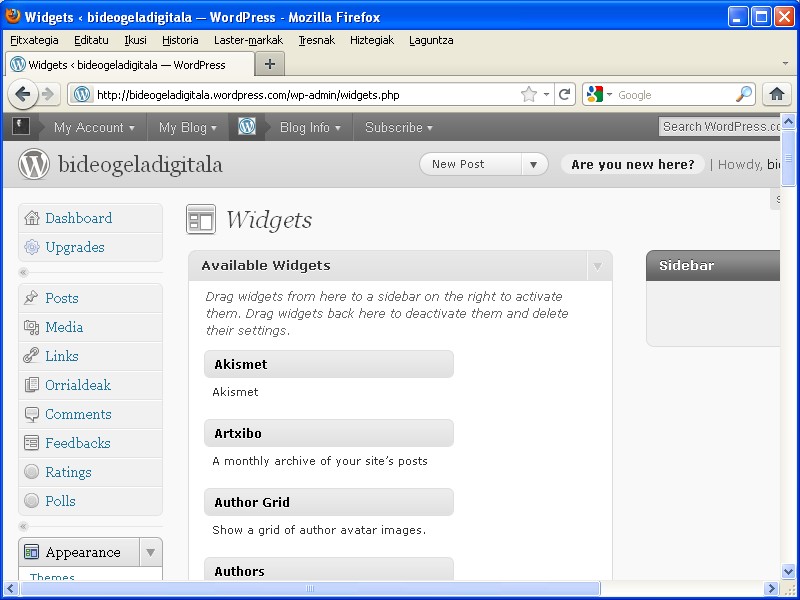Expand the My Account dropdown
The height and width of the screenshot is (600, 800).
[94, 127]
